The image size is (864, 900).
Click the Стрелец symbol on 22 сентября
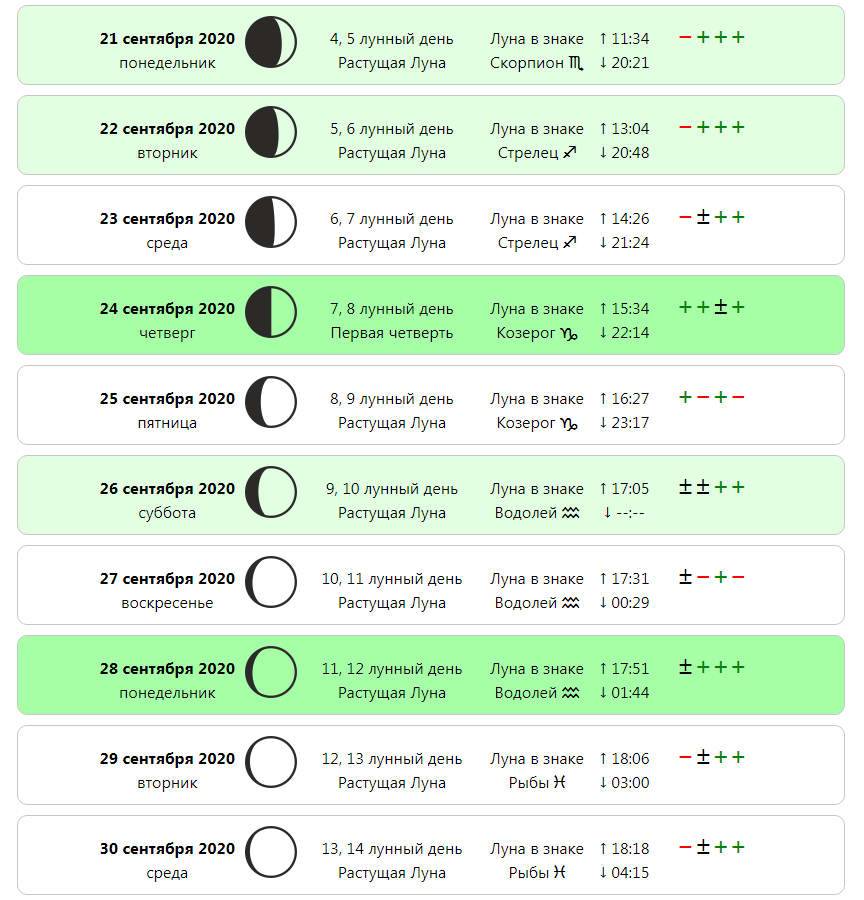click(569, 152)
